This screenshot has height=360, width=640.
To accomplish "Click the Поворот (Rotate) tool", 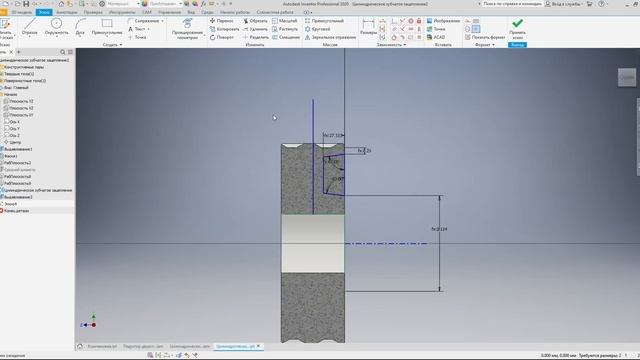I will pyautogui.click(x=222, y=37).
